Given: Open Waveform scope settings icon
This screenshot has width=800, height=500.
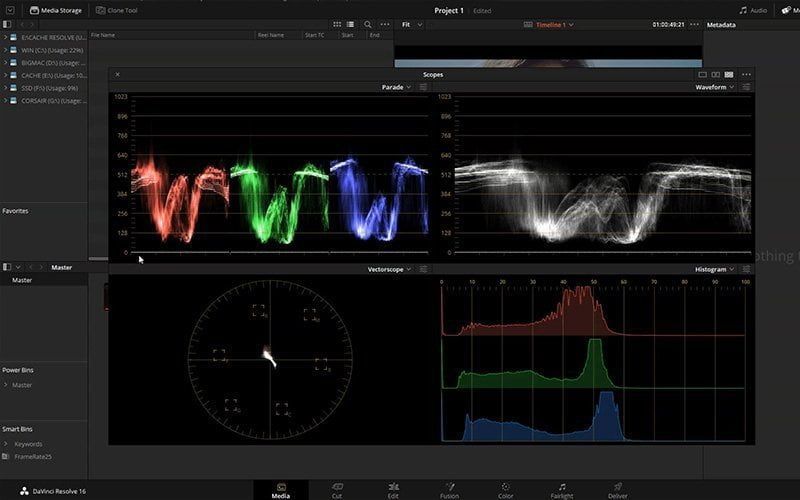Looking at the screenshot, I should pyautogui.click(x=746, y=87).
